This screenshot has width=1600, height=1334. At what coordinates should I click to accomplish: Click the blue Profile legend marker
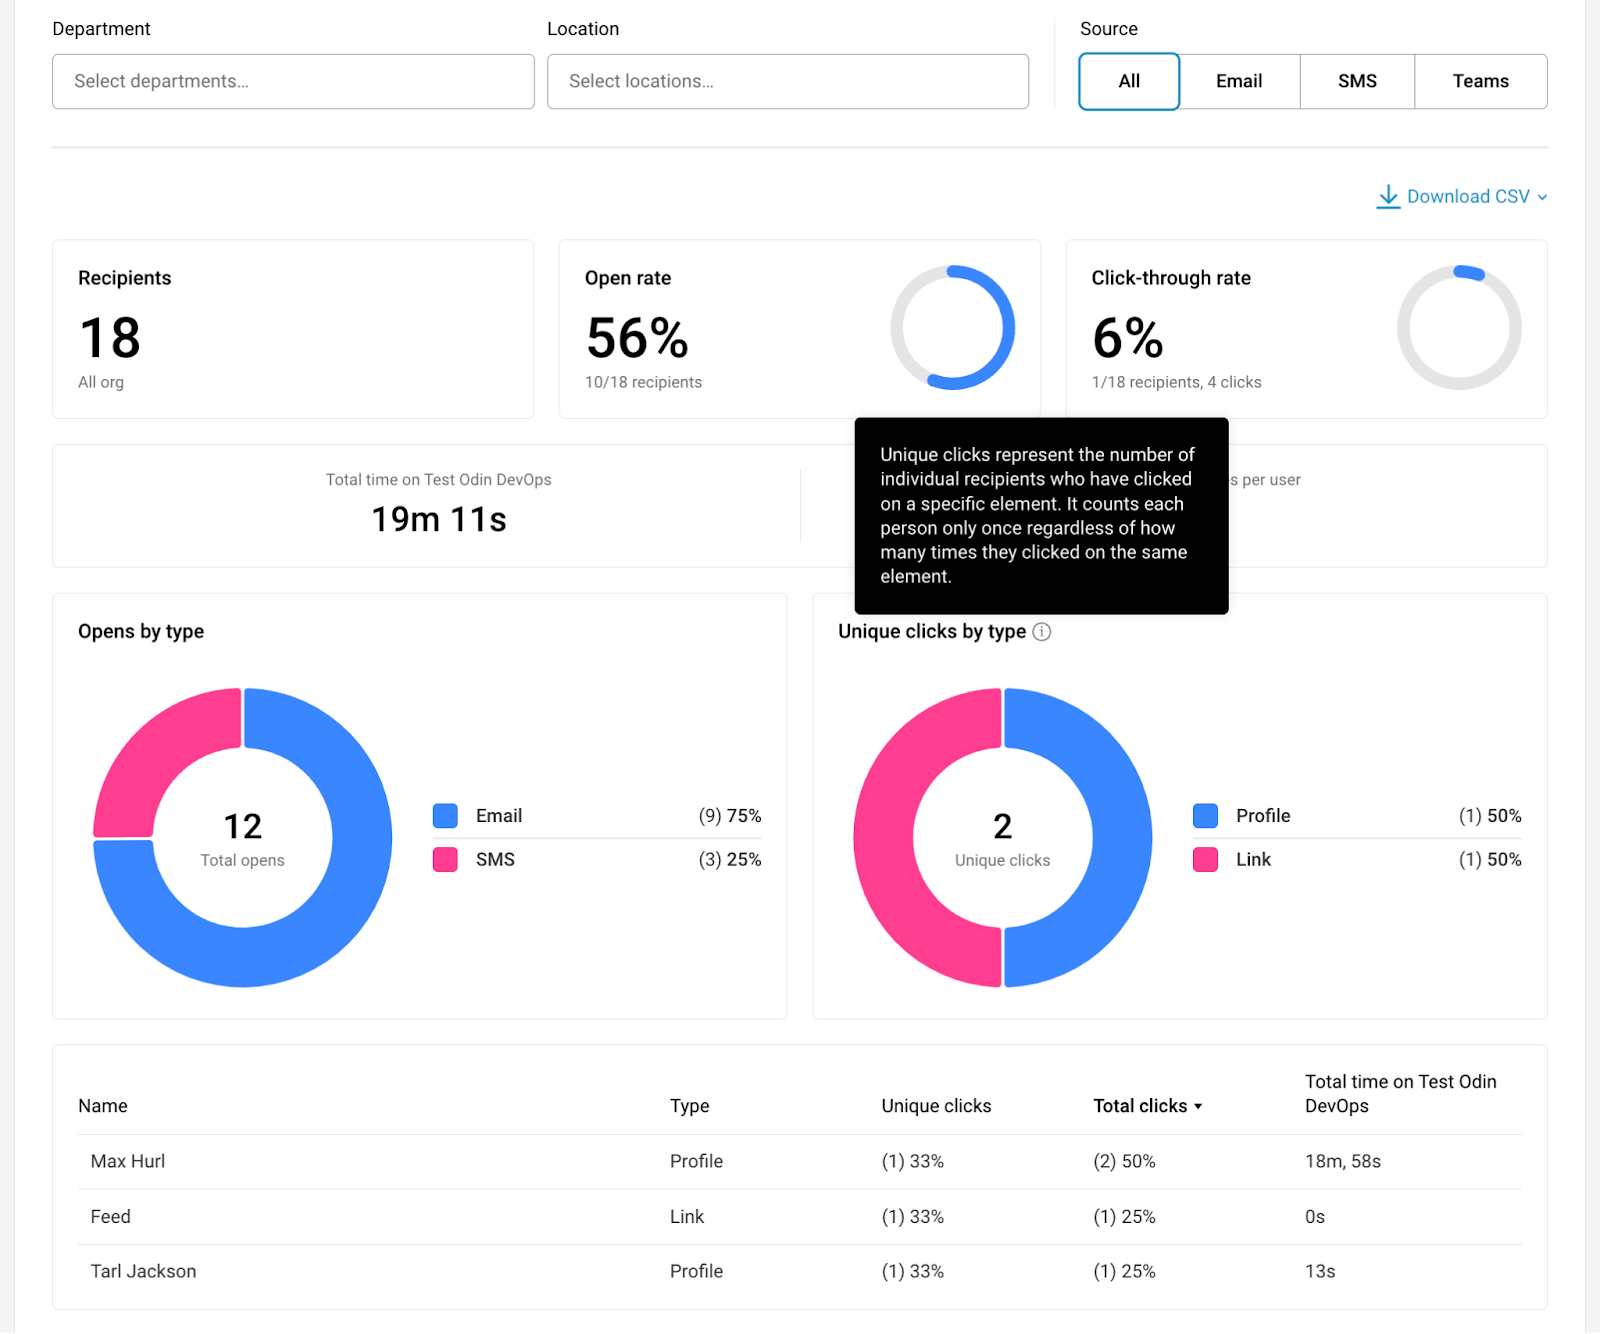tap(1204, 816)
